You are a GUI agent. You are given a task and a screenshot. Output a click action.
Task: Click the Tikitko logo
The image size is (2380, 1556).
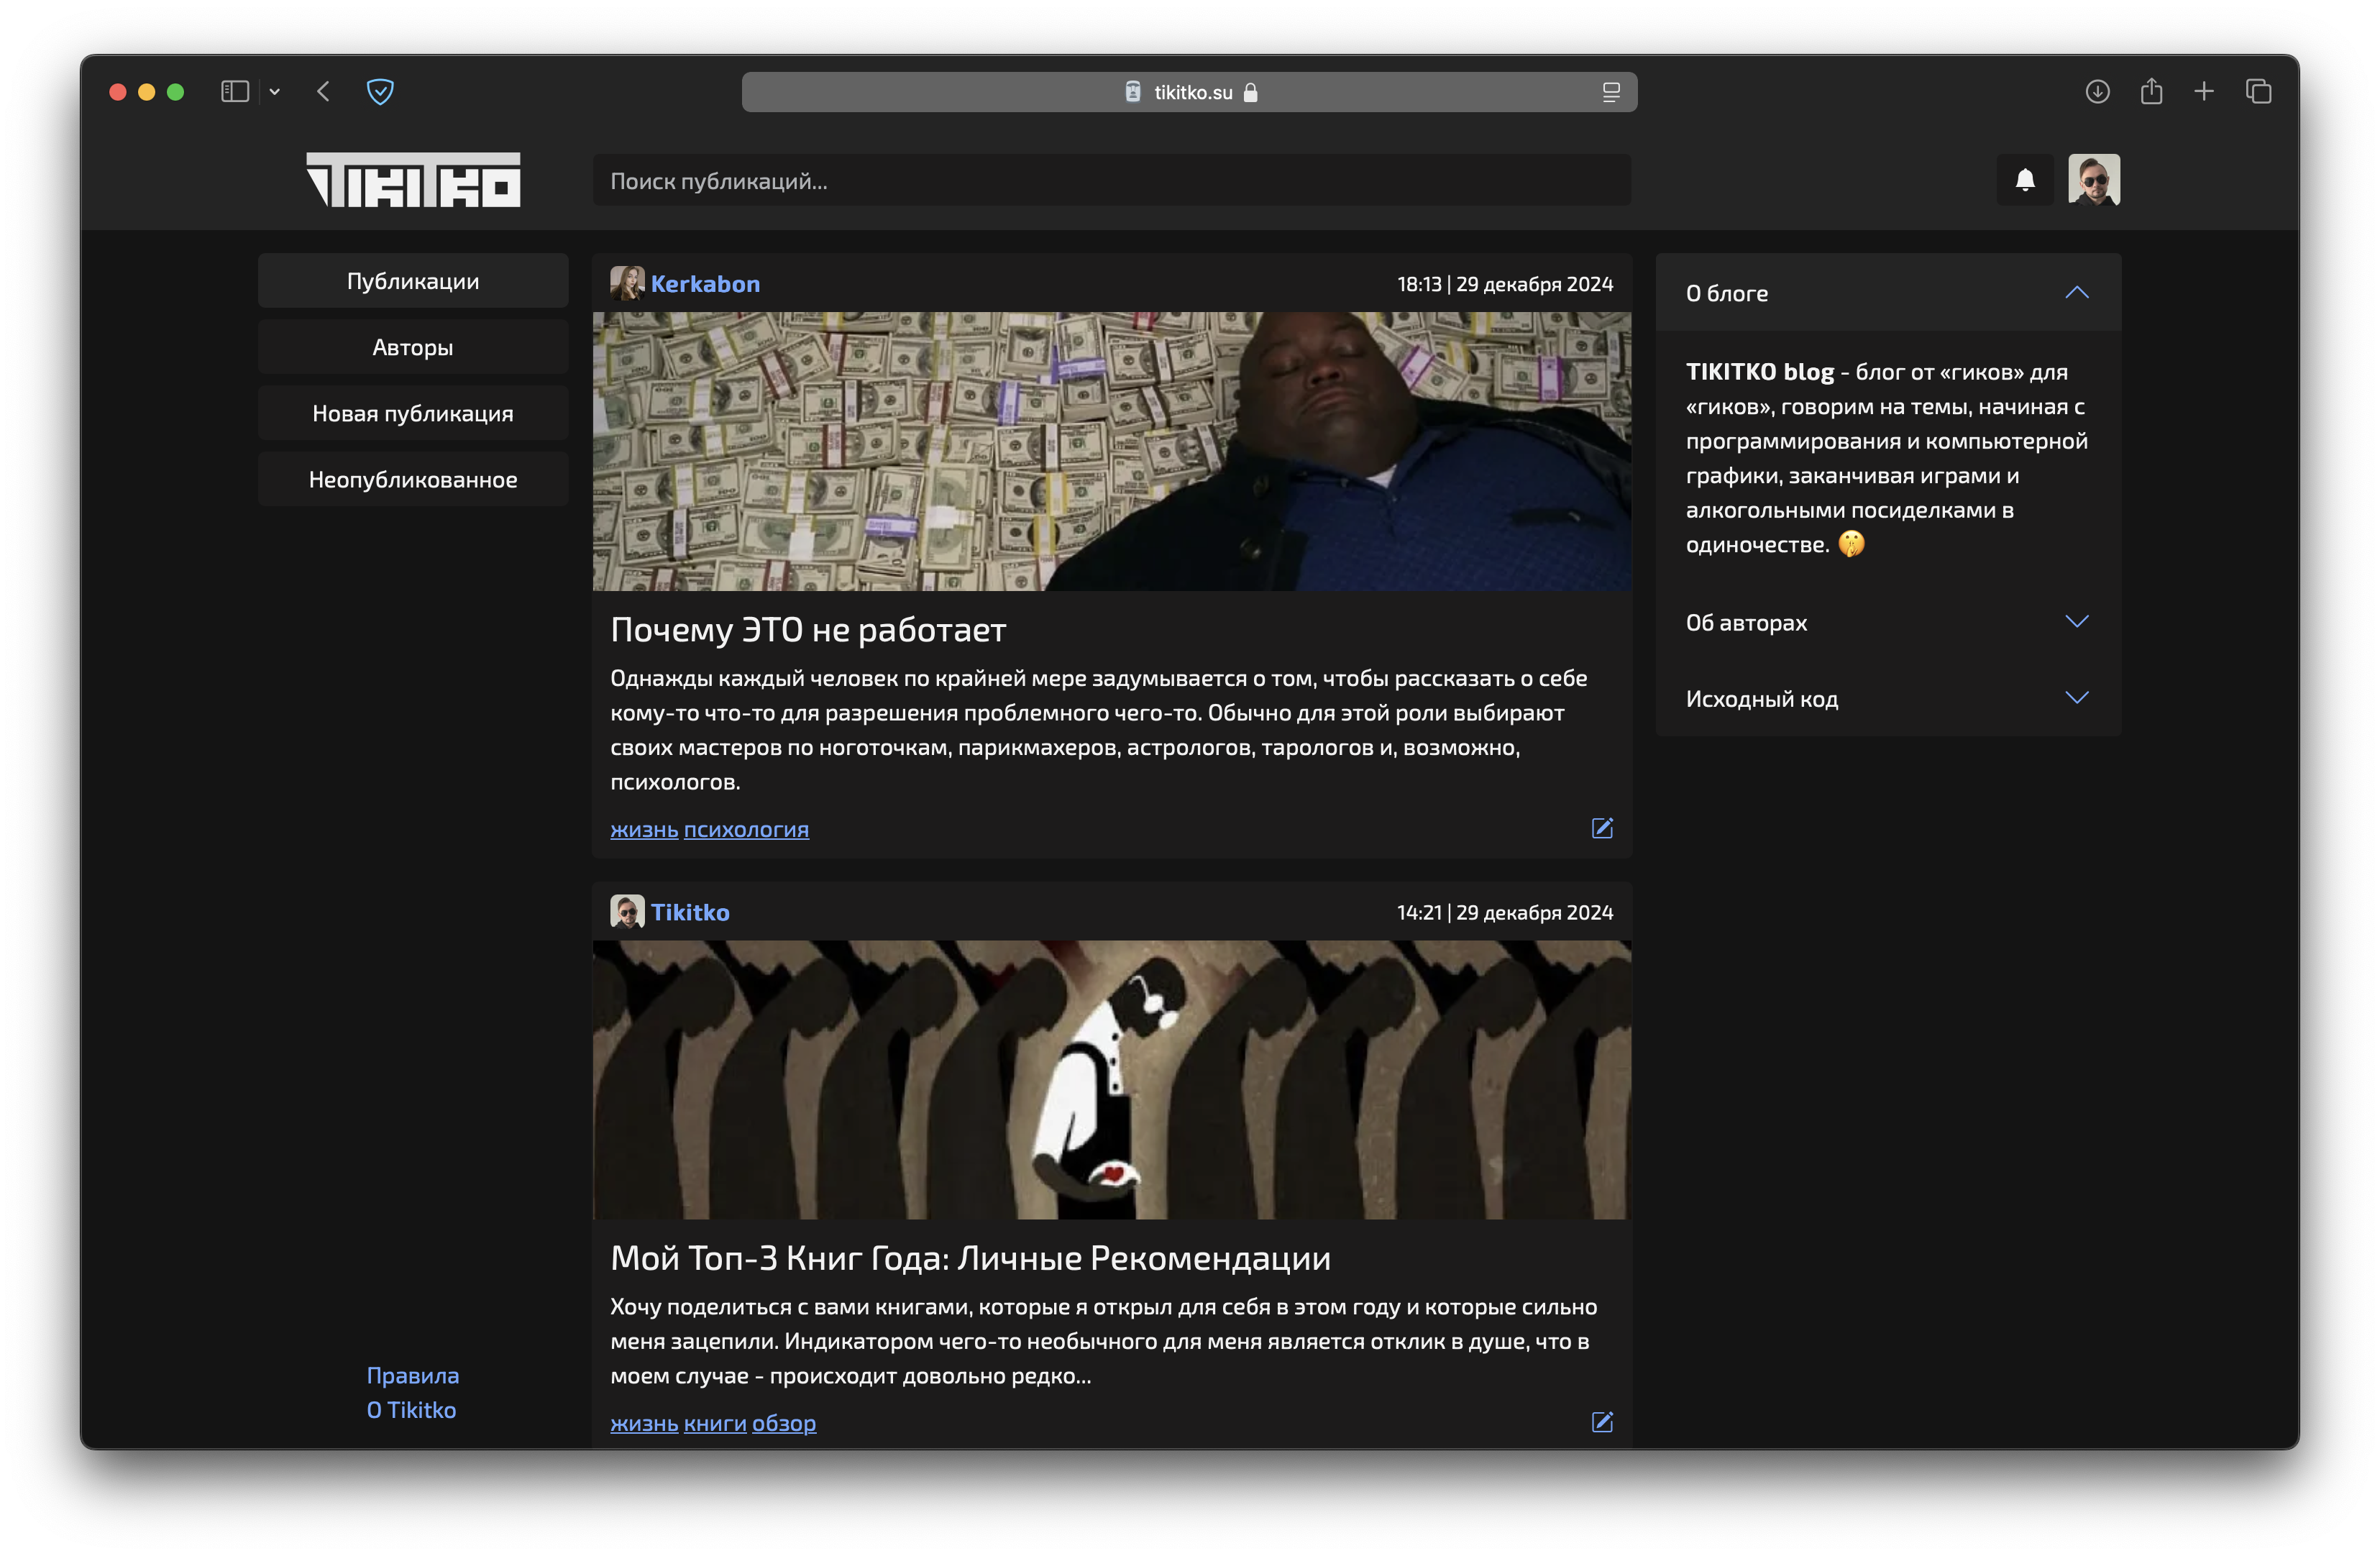[413, 180]
